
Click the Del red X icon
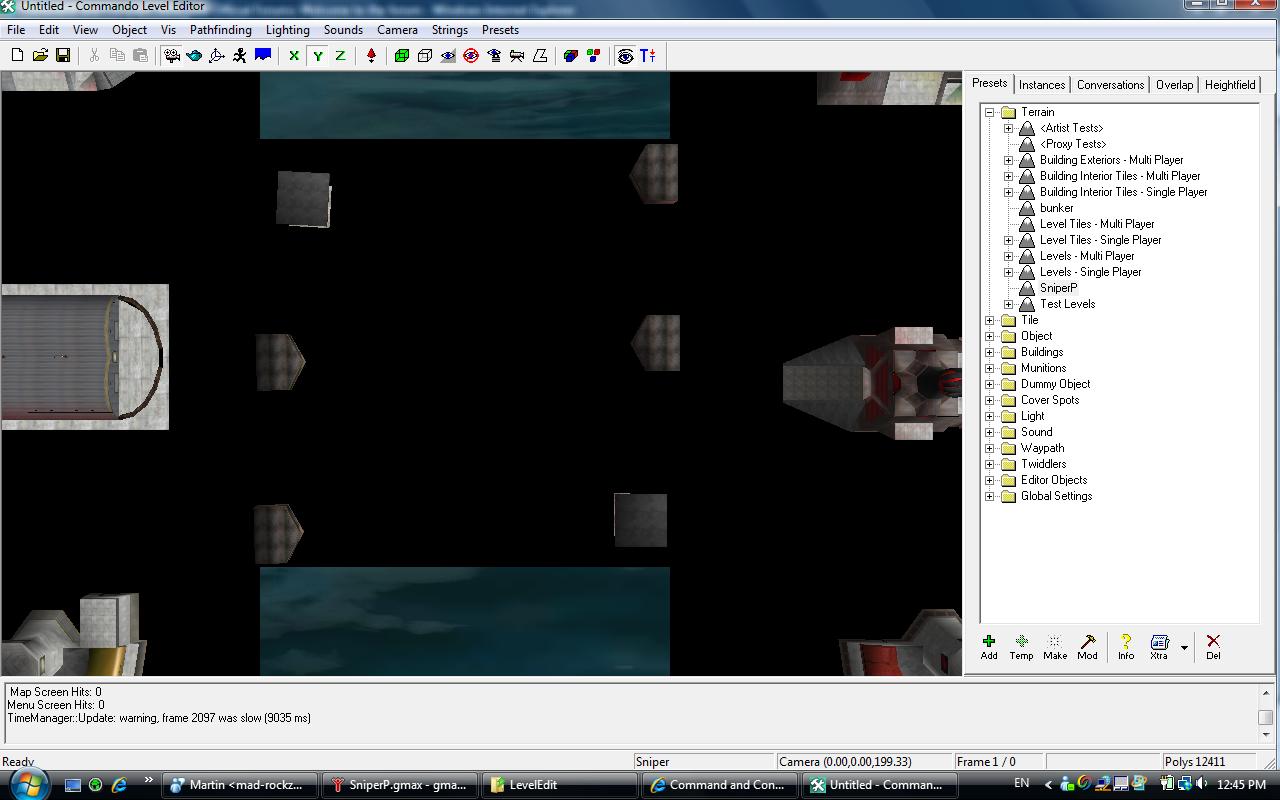click(1213, 647)
